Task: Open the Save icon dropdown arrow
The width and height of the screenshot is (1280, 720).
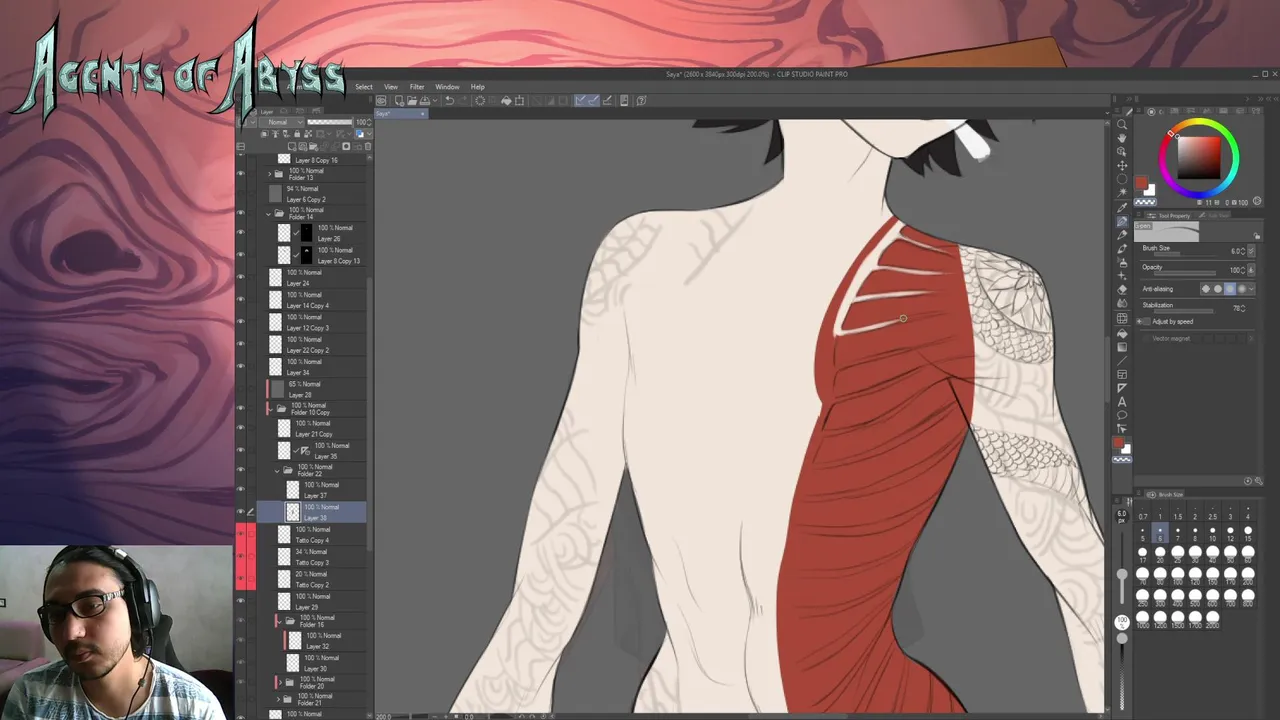Action: click(435, 100)
